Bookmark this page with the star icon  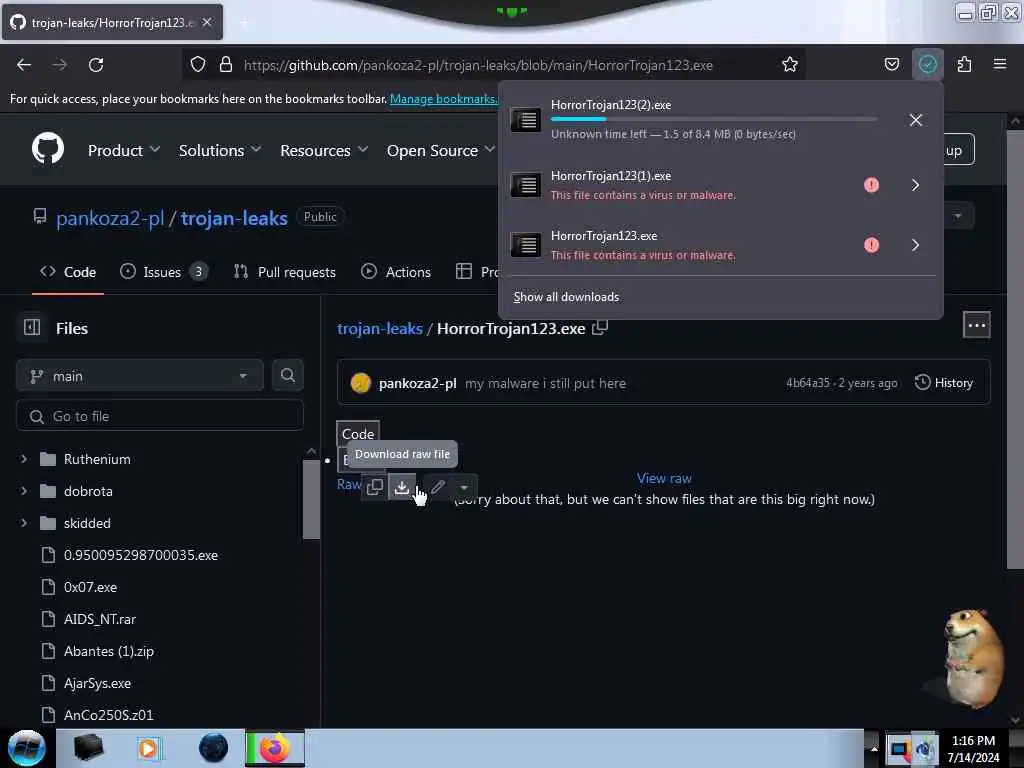point(790,65)
